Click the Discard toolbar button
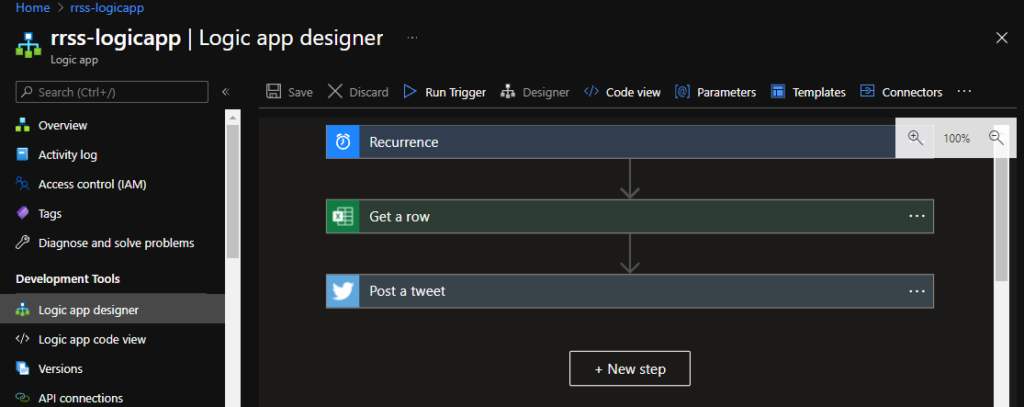This screenshot has height=407, width=1024. 358,92
